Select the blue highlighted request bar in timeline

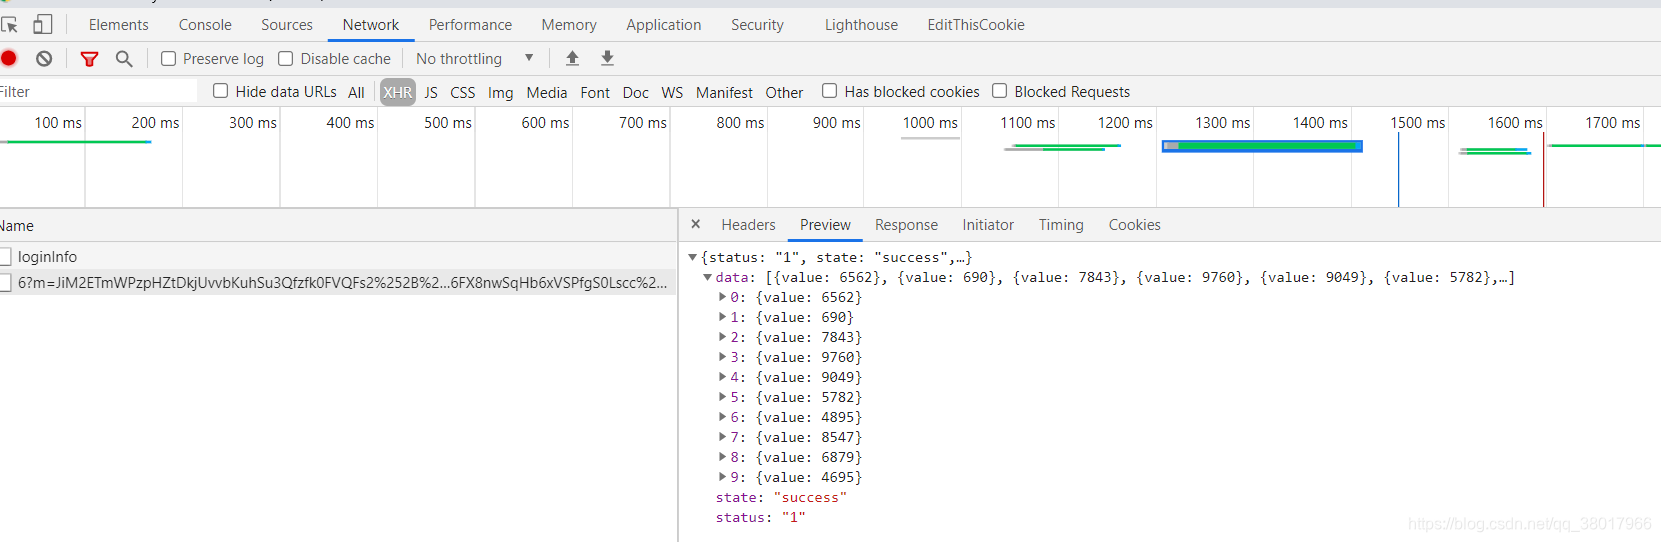click(x=1262, y=146)
